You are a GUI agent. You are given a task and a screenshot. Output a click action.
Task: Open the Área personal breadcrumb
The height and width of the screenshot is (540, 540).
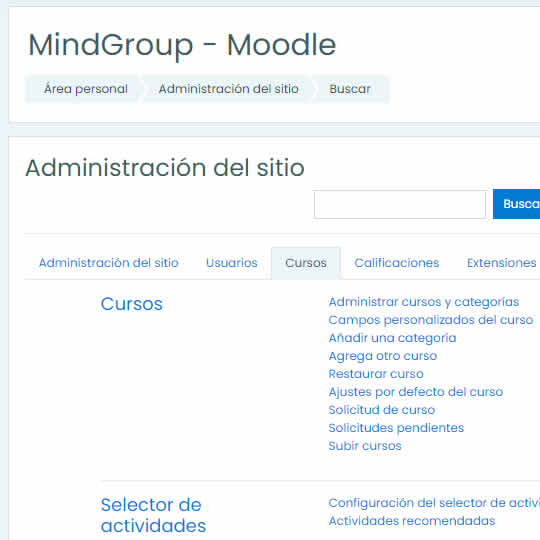[86, 89]
